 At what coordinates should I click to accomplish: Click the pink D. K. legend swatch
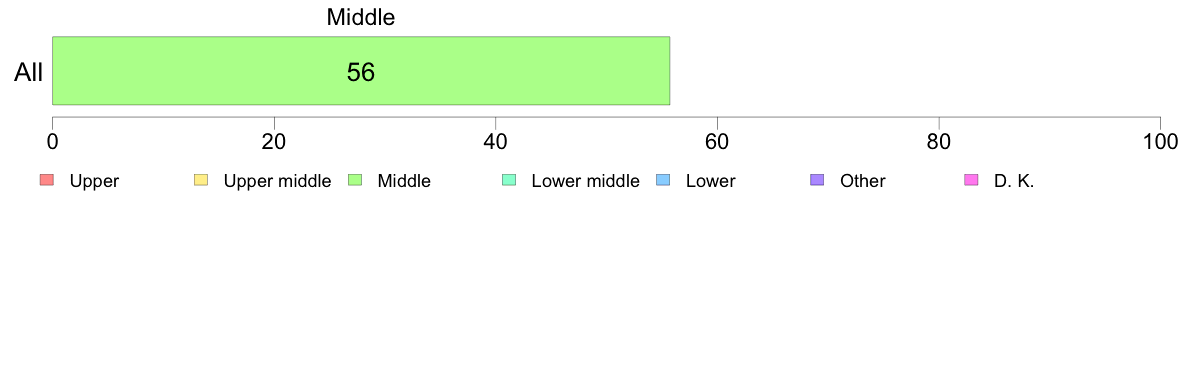click(971, 180)
